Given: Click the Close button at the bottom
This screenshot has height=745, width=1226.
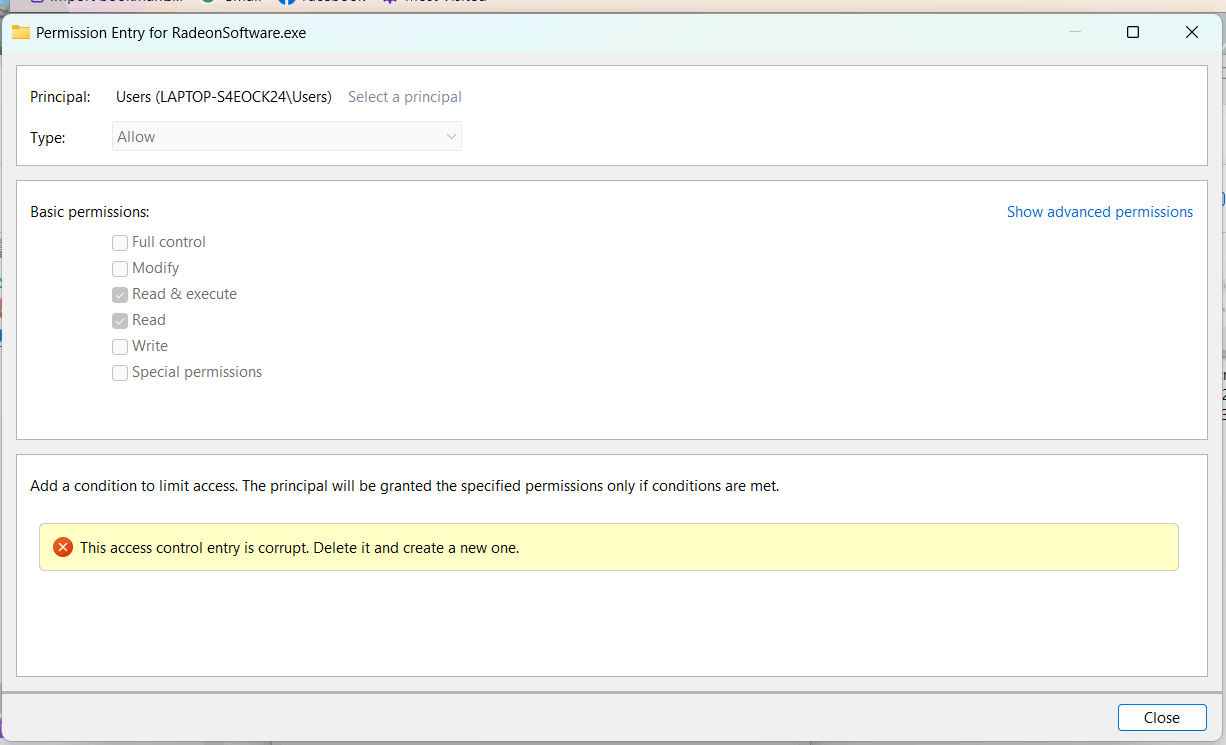Looking at the screenshot, I should (x=1162, y=717).
